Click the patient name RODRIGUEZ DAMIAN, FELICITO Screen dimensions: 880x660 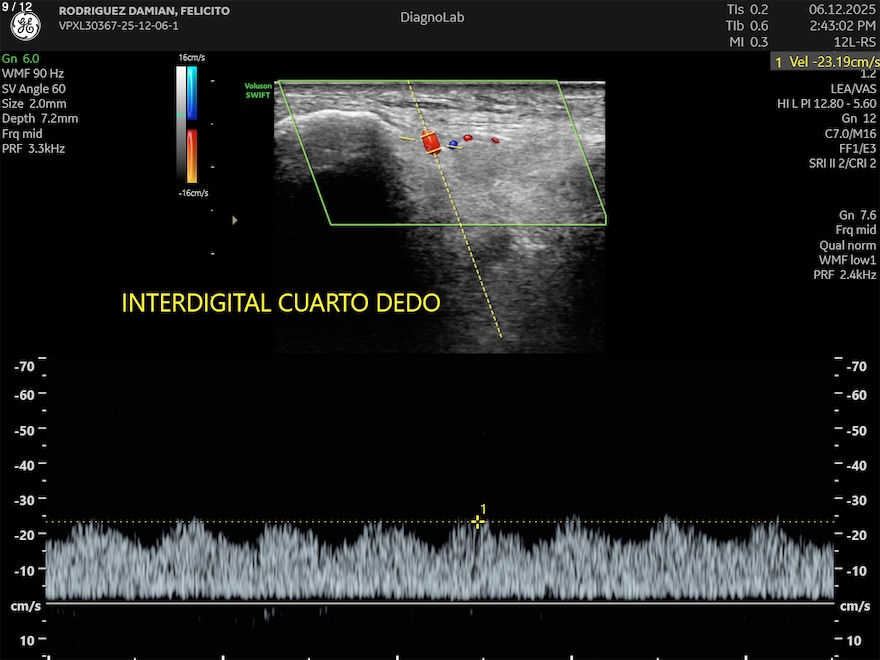coord(144,11)
